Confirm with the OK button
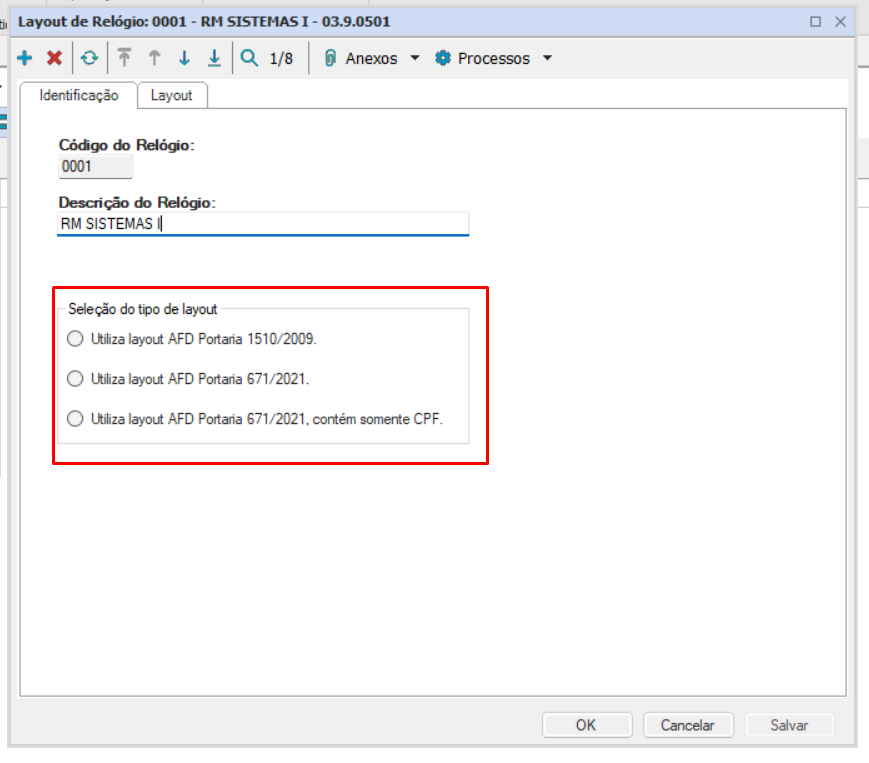This screenshot has height=763, width=869. (587, 725)
